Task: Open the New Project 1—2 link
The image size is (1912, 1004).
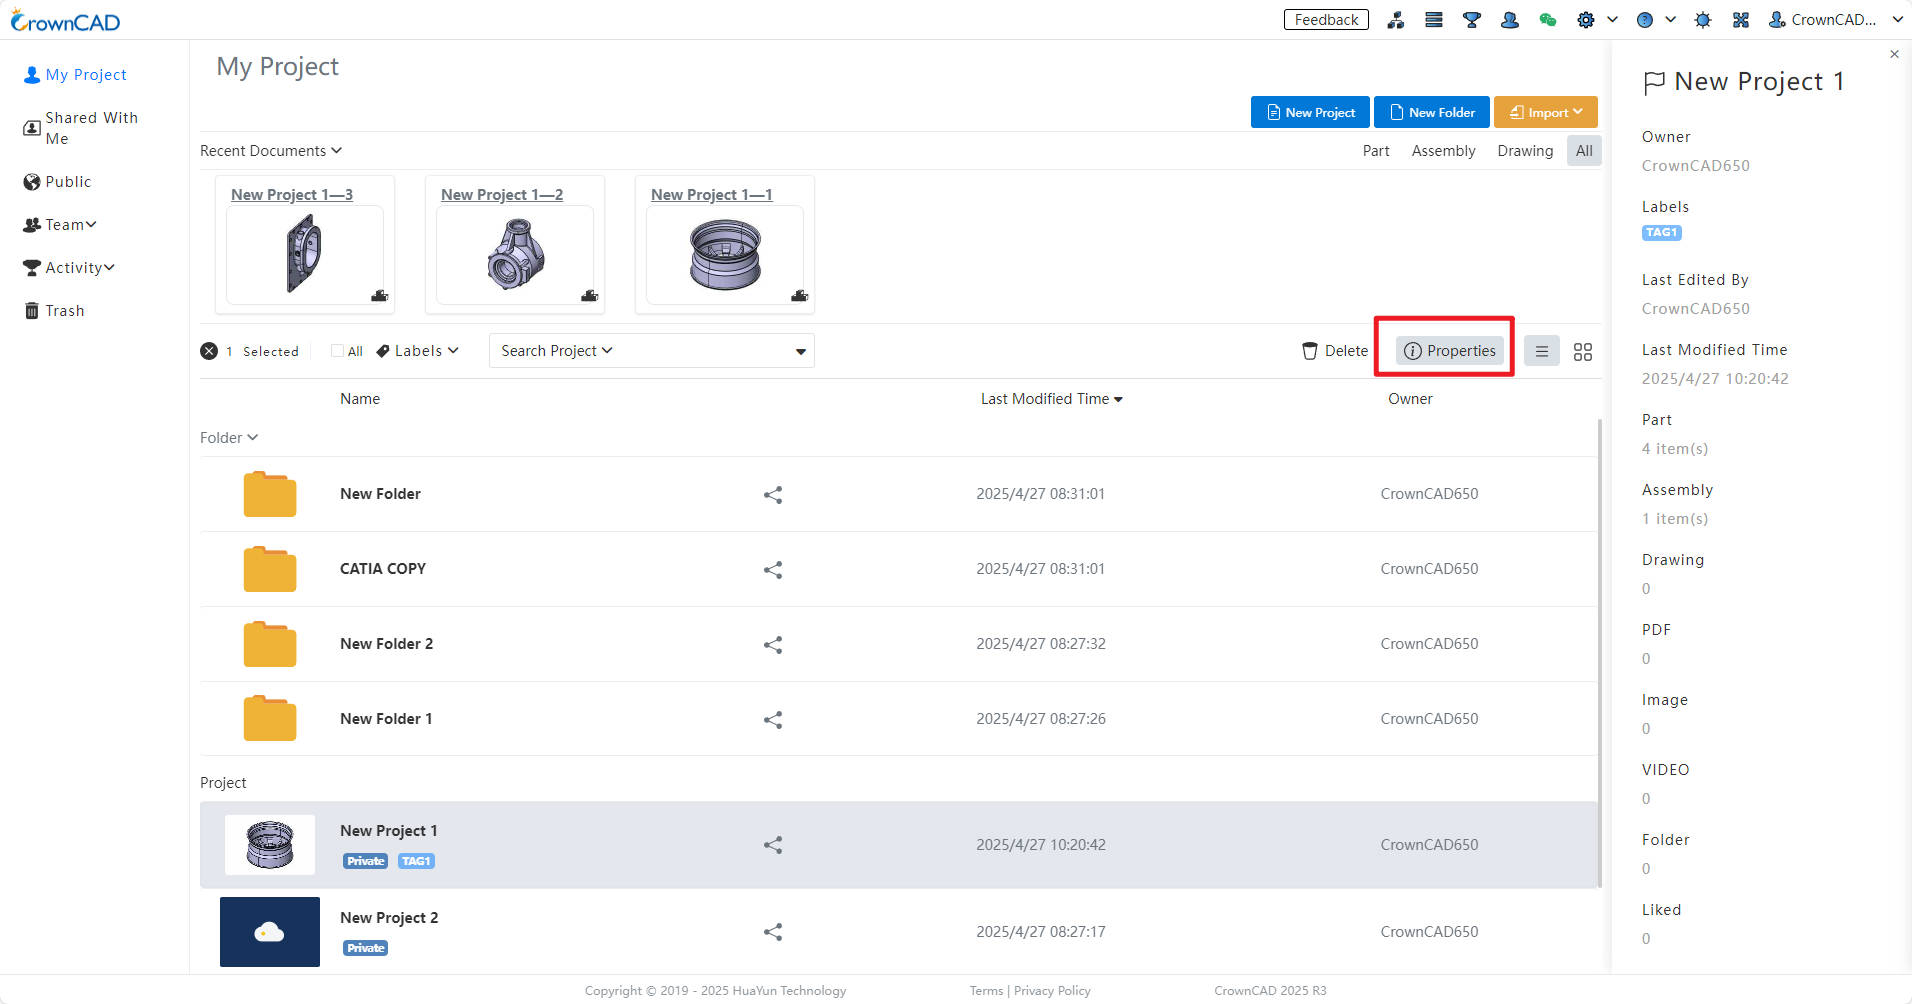Action: (502, 195)
